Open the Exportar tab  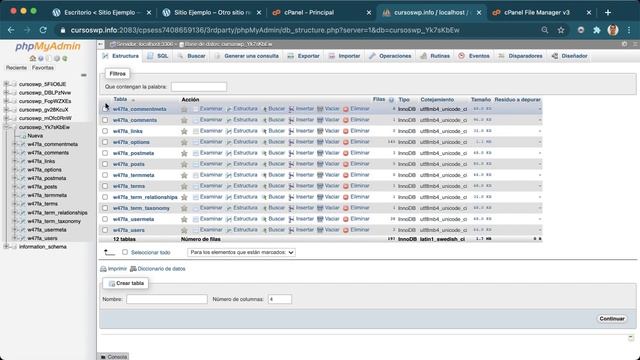(303, 56)
